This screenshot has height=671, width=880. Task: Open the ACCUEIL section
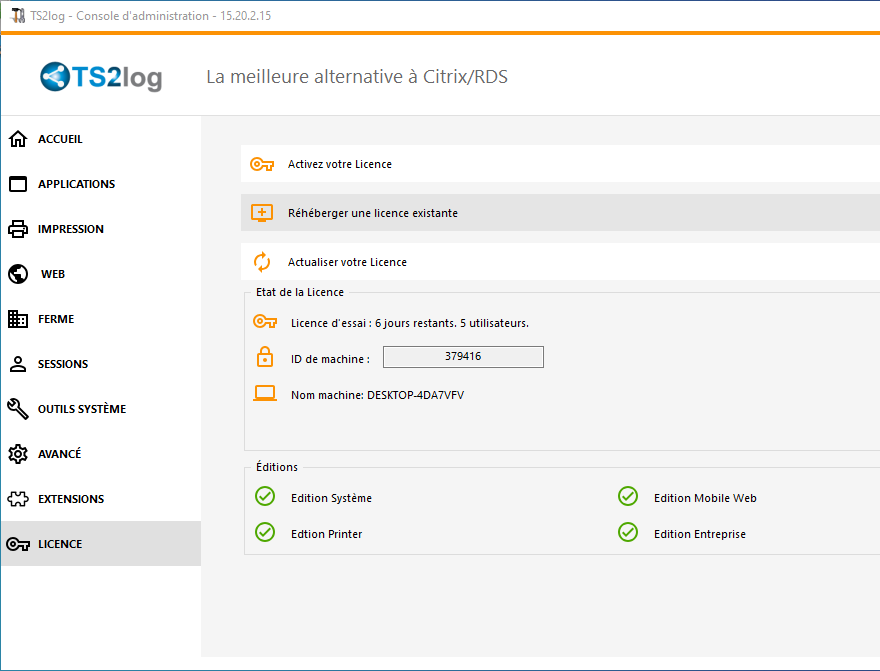coord(101,139)
